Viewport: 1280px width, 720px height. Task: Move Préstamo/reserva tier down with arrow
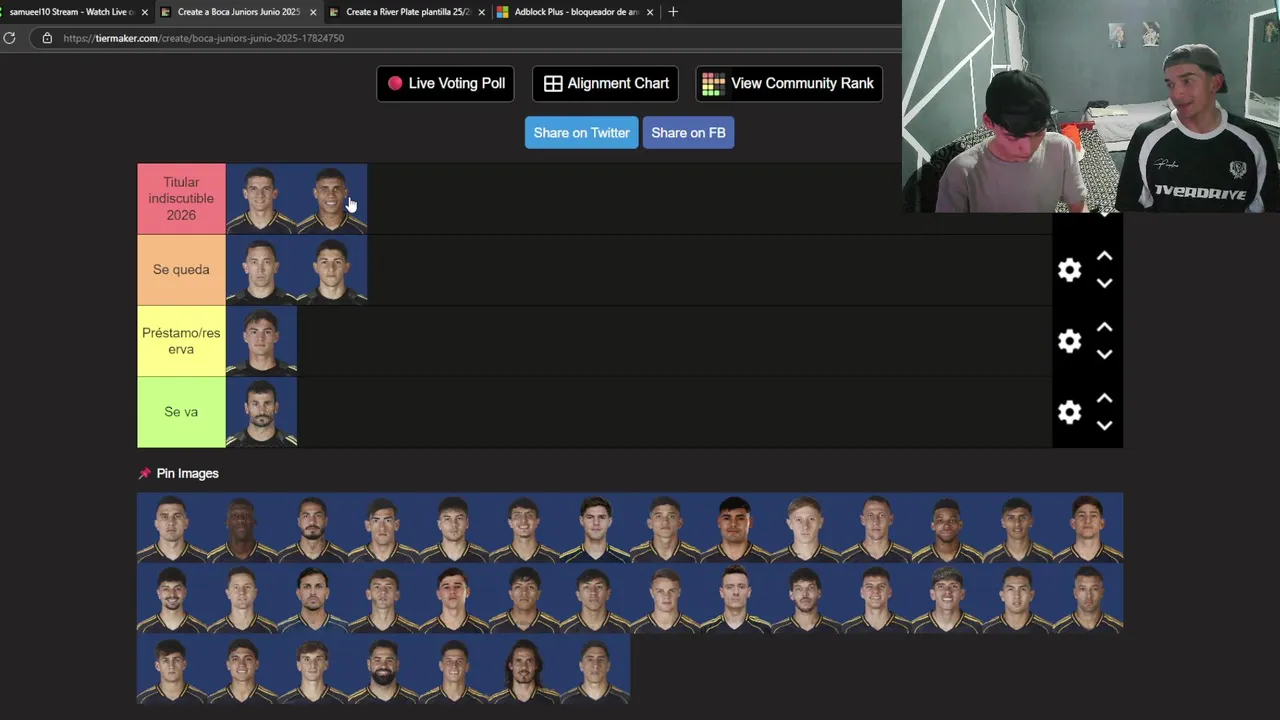[x=1104, y=354]
